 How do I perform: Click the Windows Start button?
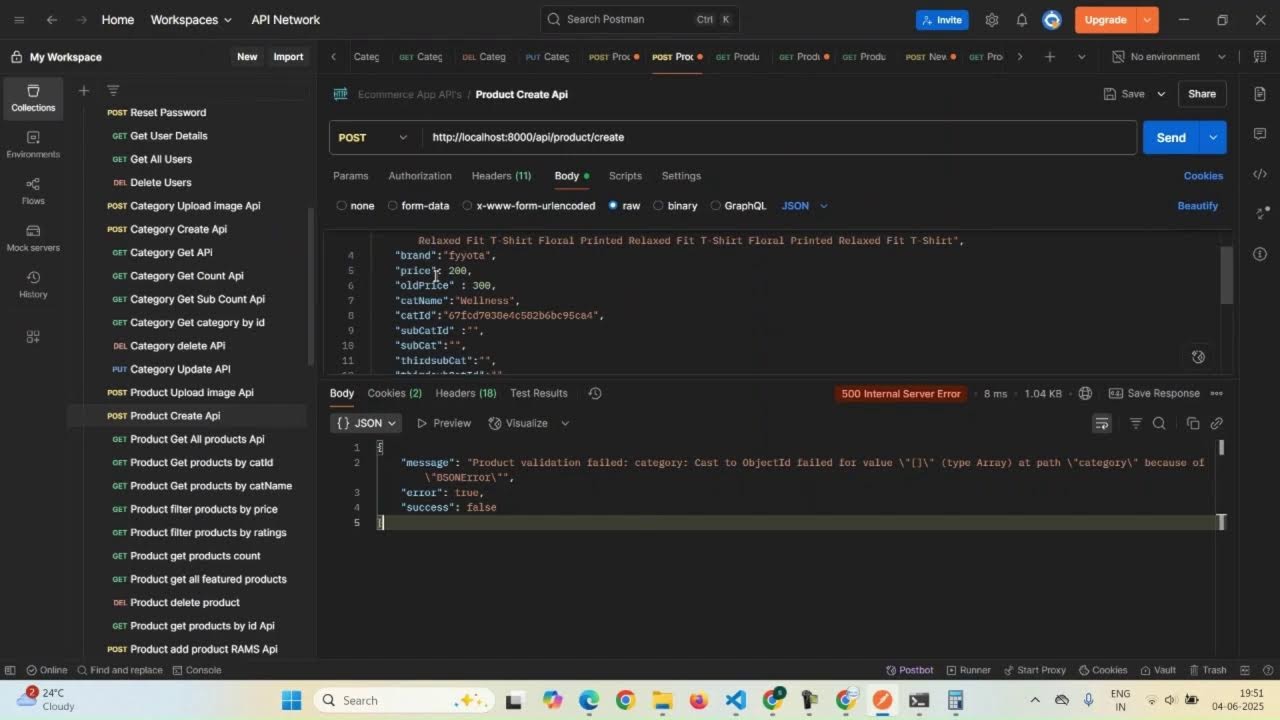pyautogui.click(x=291, y=700)
